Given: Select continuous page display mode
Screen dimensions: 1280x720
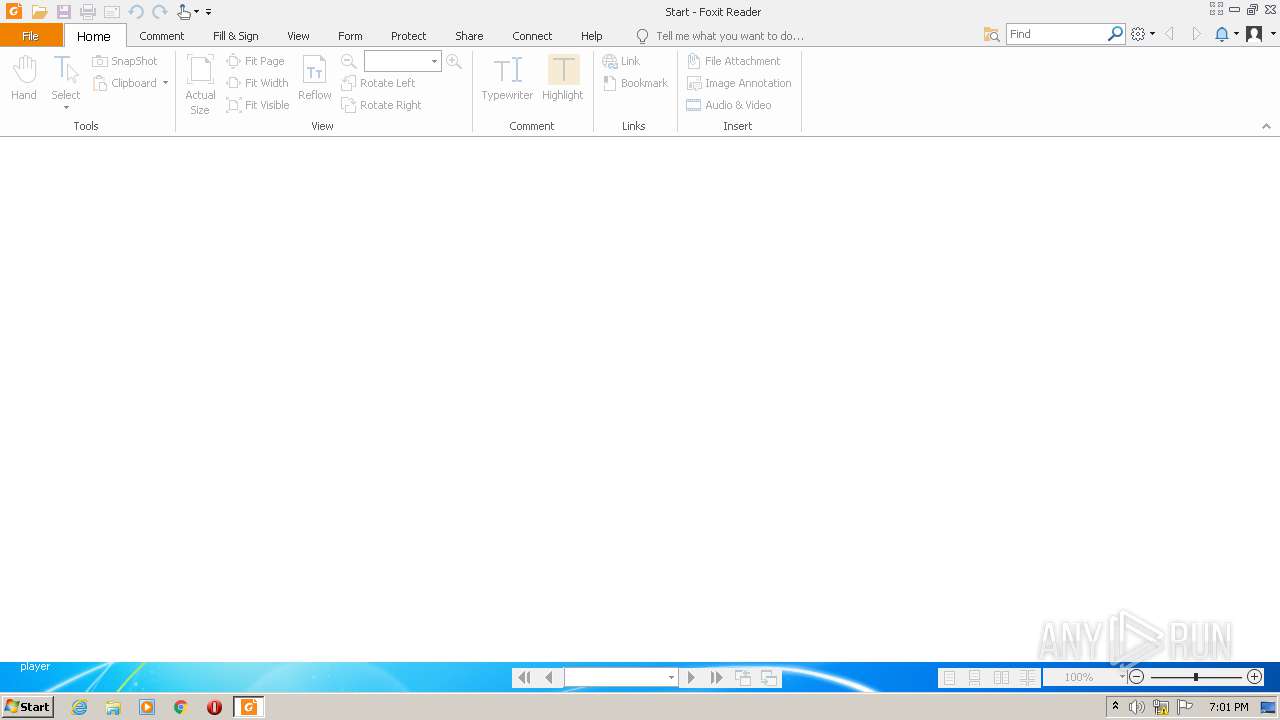Looking at the screenshot, I should click(975, 678).
